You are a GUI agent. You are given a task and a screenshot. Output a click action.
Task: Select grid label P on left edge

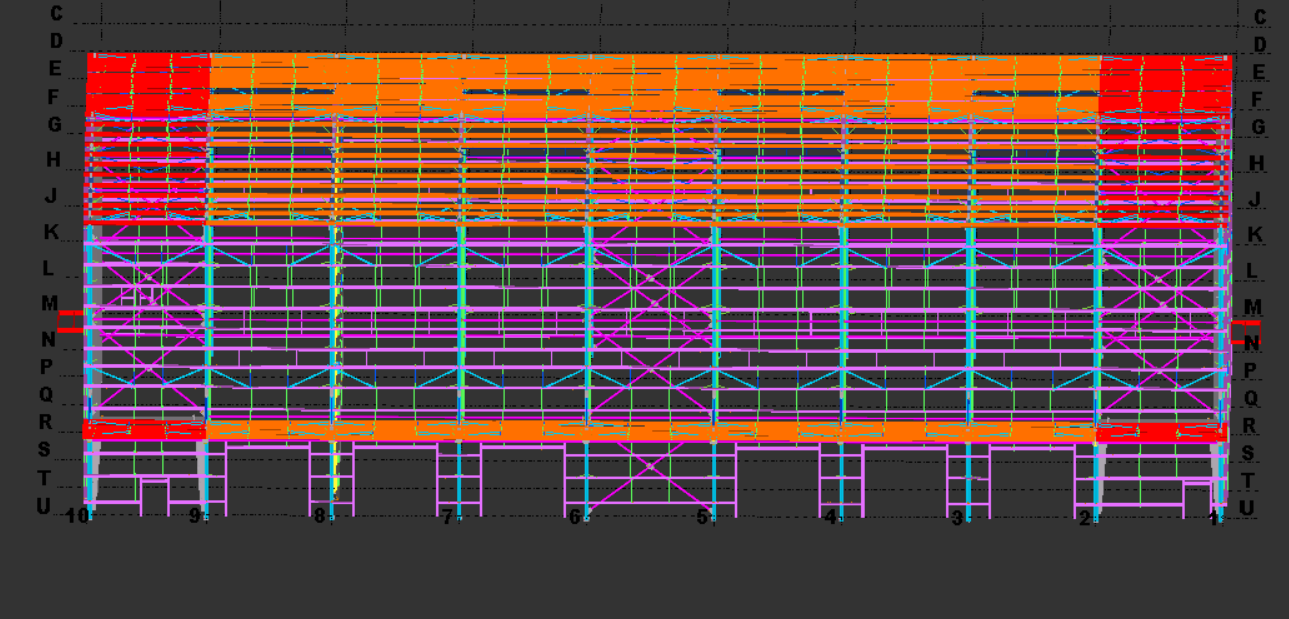(x=46, y=367)
